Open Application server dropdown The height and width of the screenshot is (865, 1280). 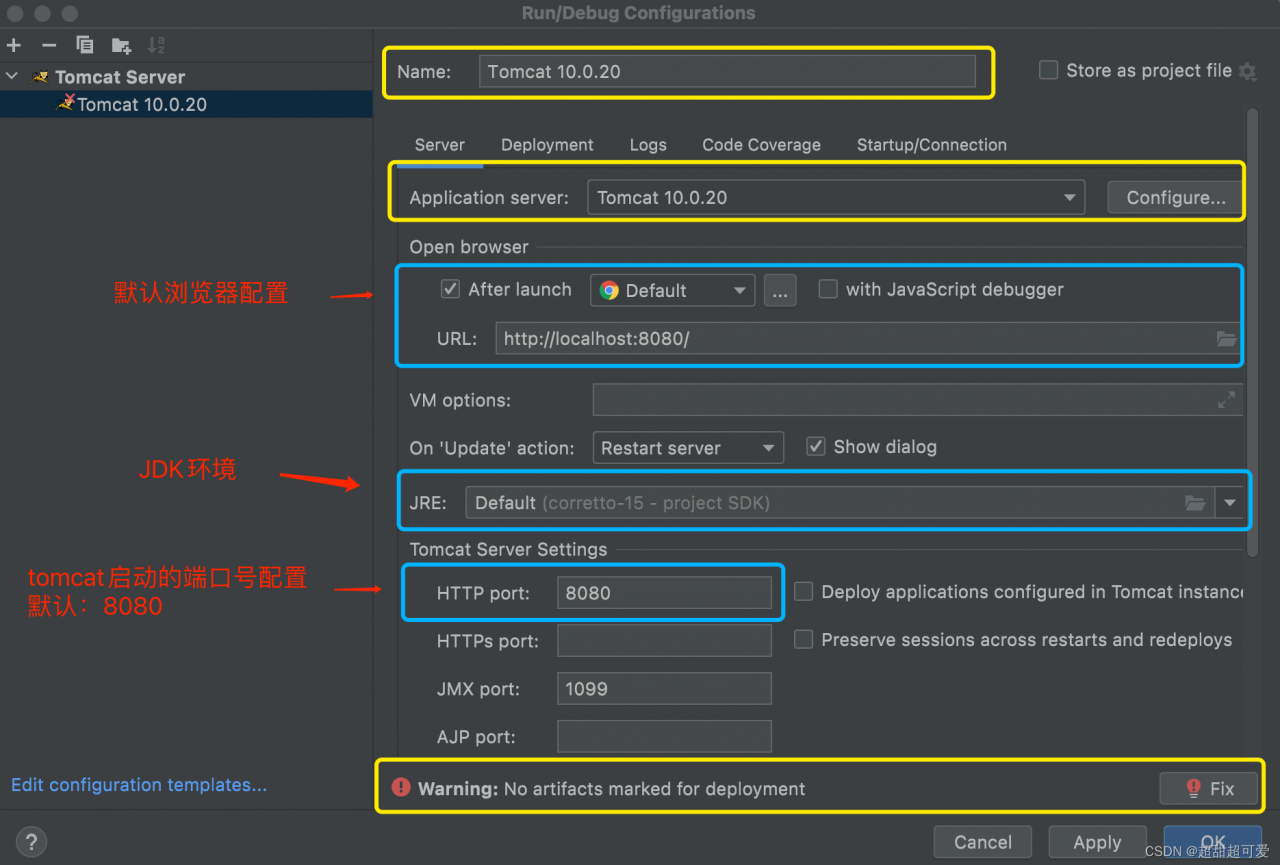pos(836,197)
